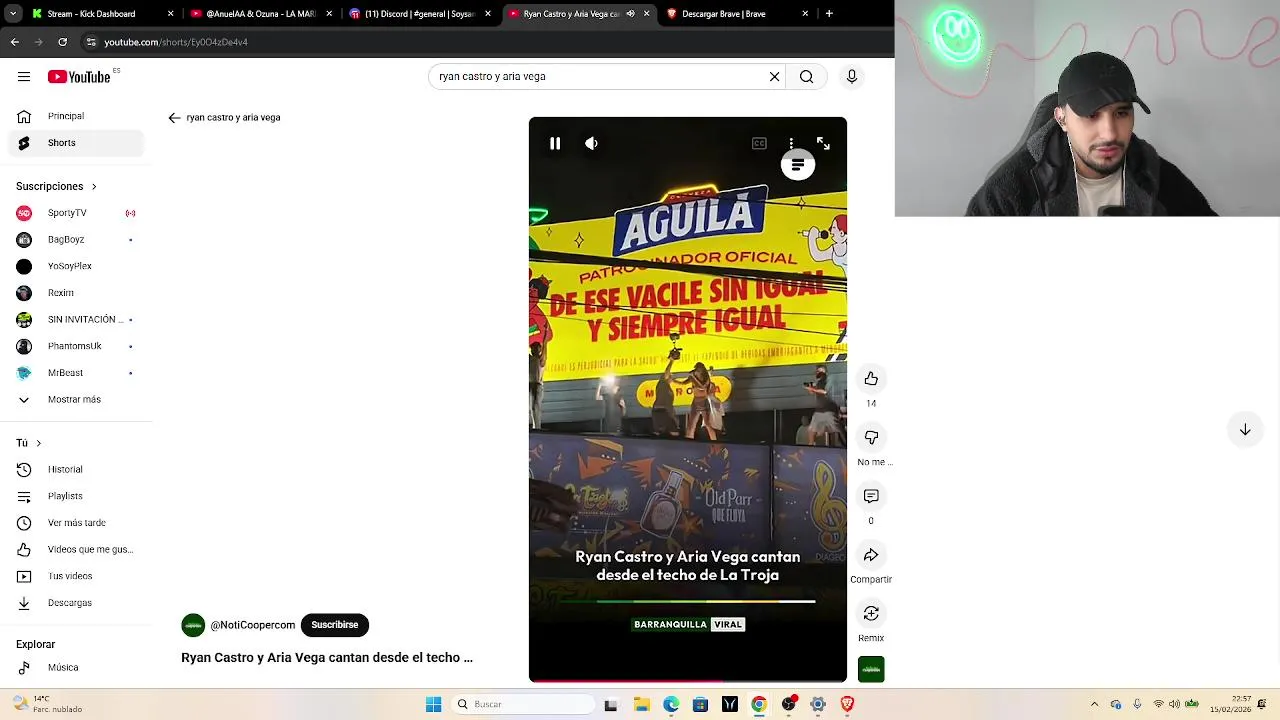Image resolution: width=1280 pixels, height=720 pixels.
Task: Dislike the Short with thumbs down
Action: pyautogui.click(x=871, y=438)
